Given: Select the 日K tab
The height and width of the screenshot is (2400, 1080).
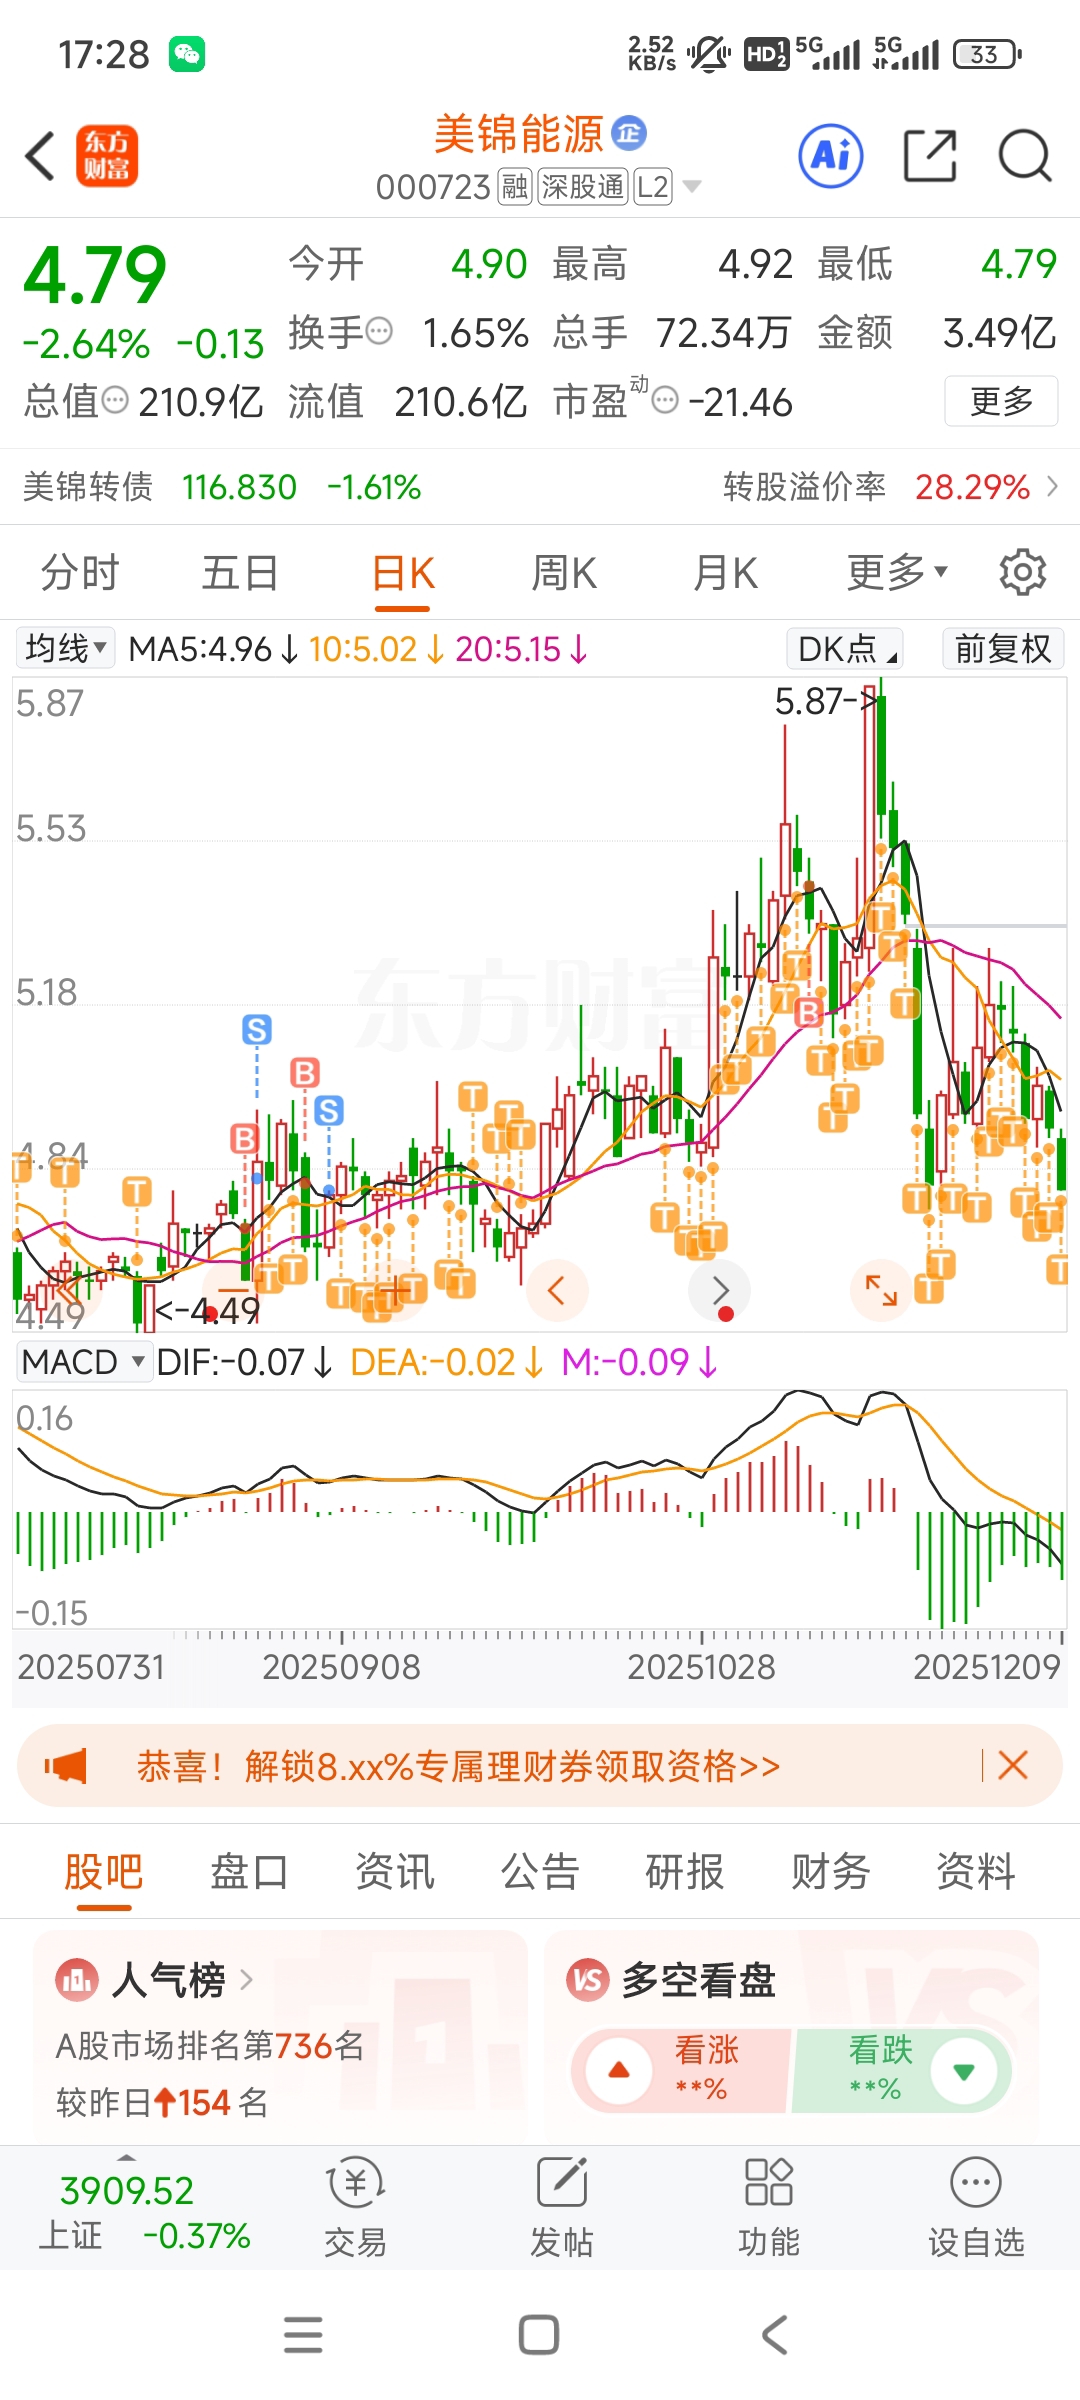Looking at the screenshot, I should click(403, 573).
